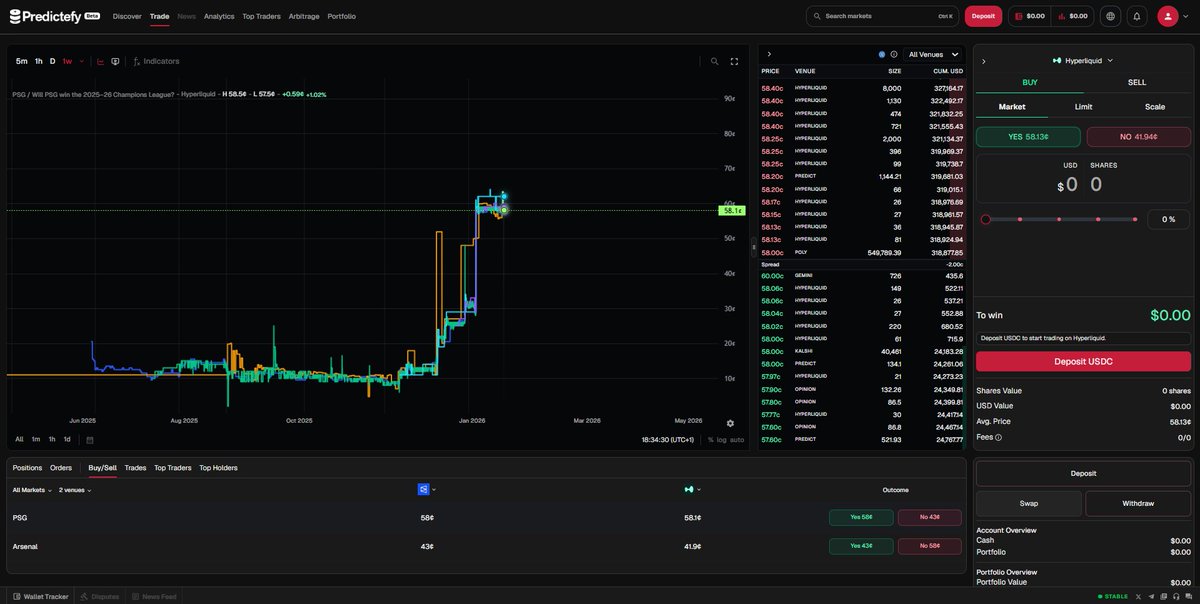The height and width of the screenshot is (604, 1200).
Task: Toggle auto scale on chart
Action: coord(737,439)
